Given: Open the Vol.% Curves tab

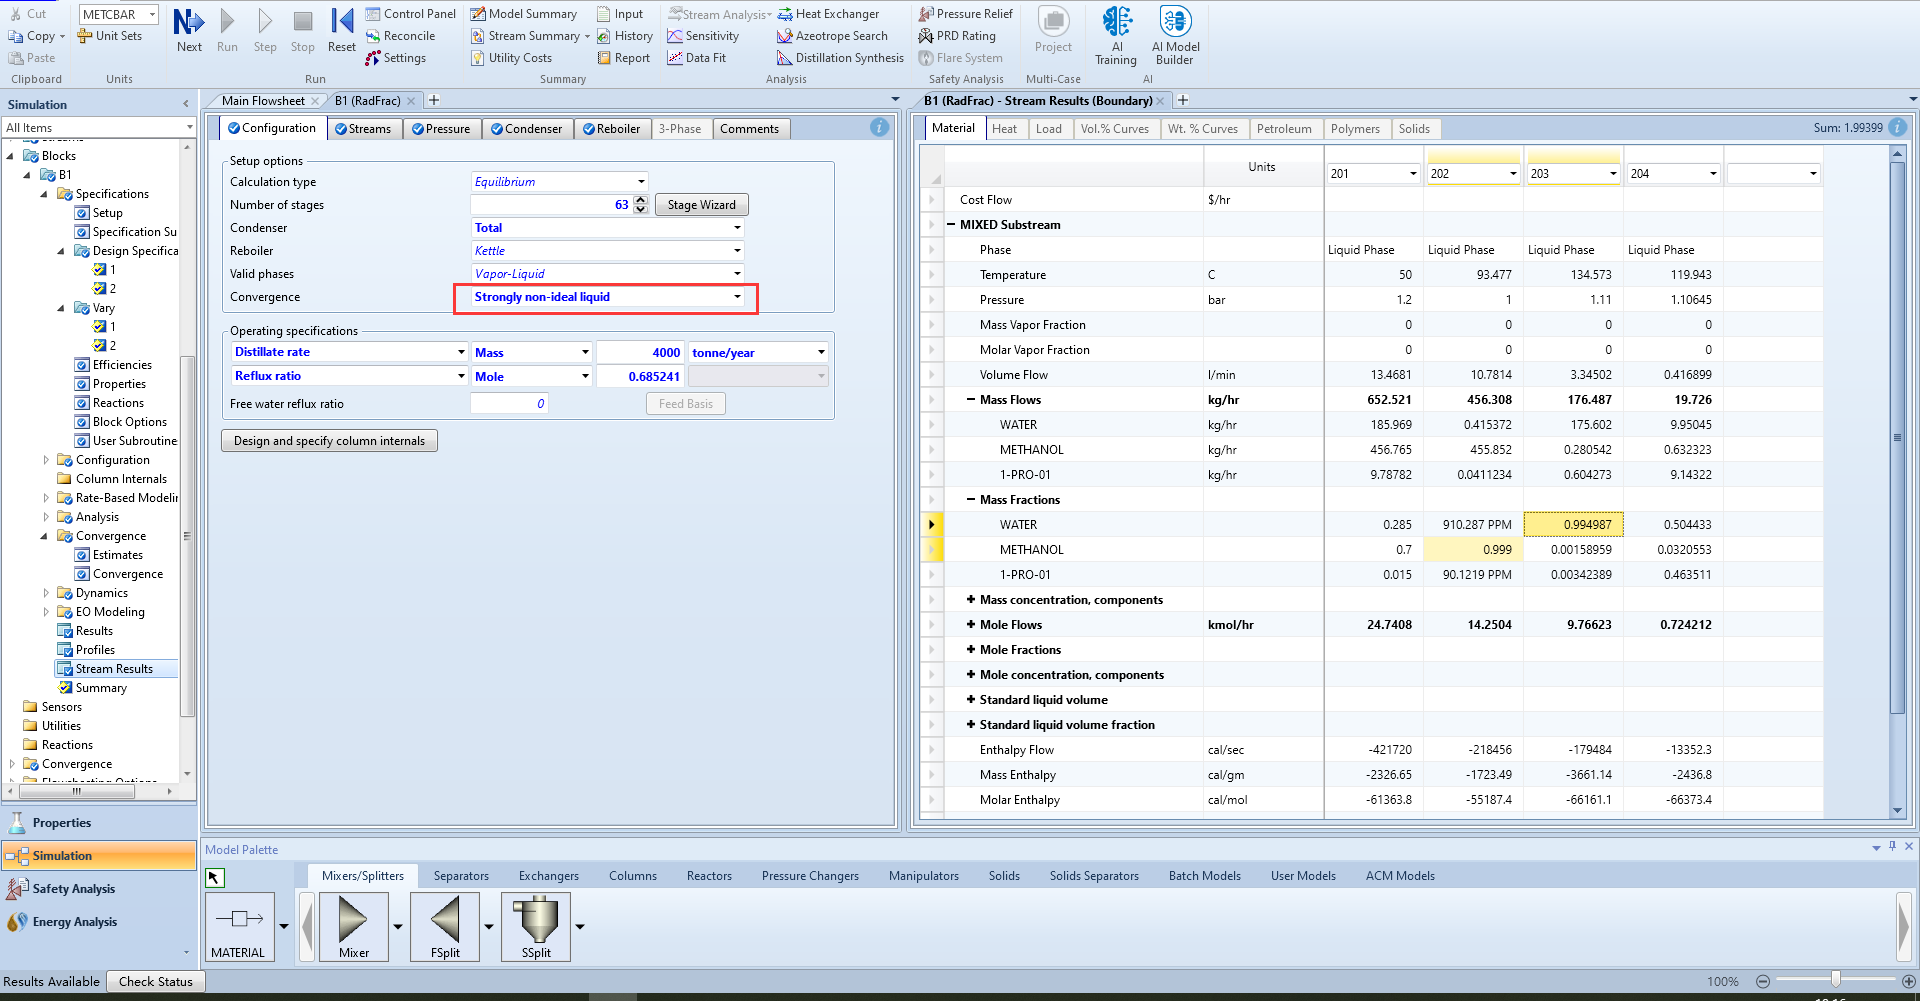Looking at the screenshot, I should 1114,129.
